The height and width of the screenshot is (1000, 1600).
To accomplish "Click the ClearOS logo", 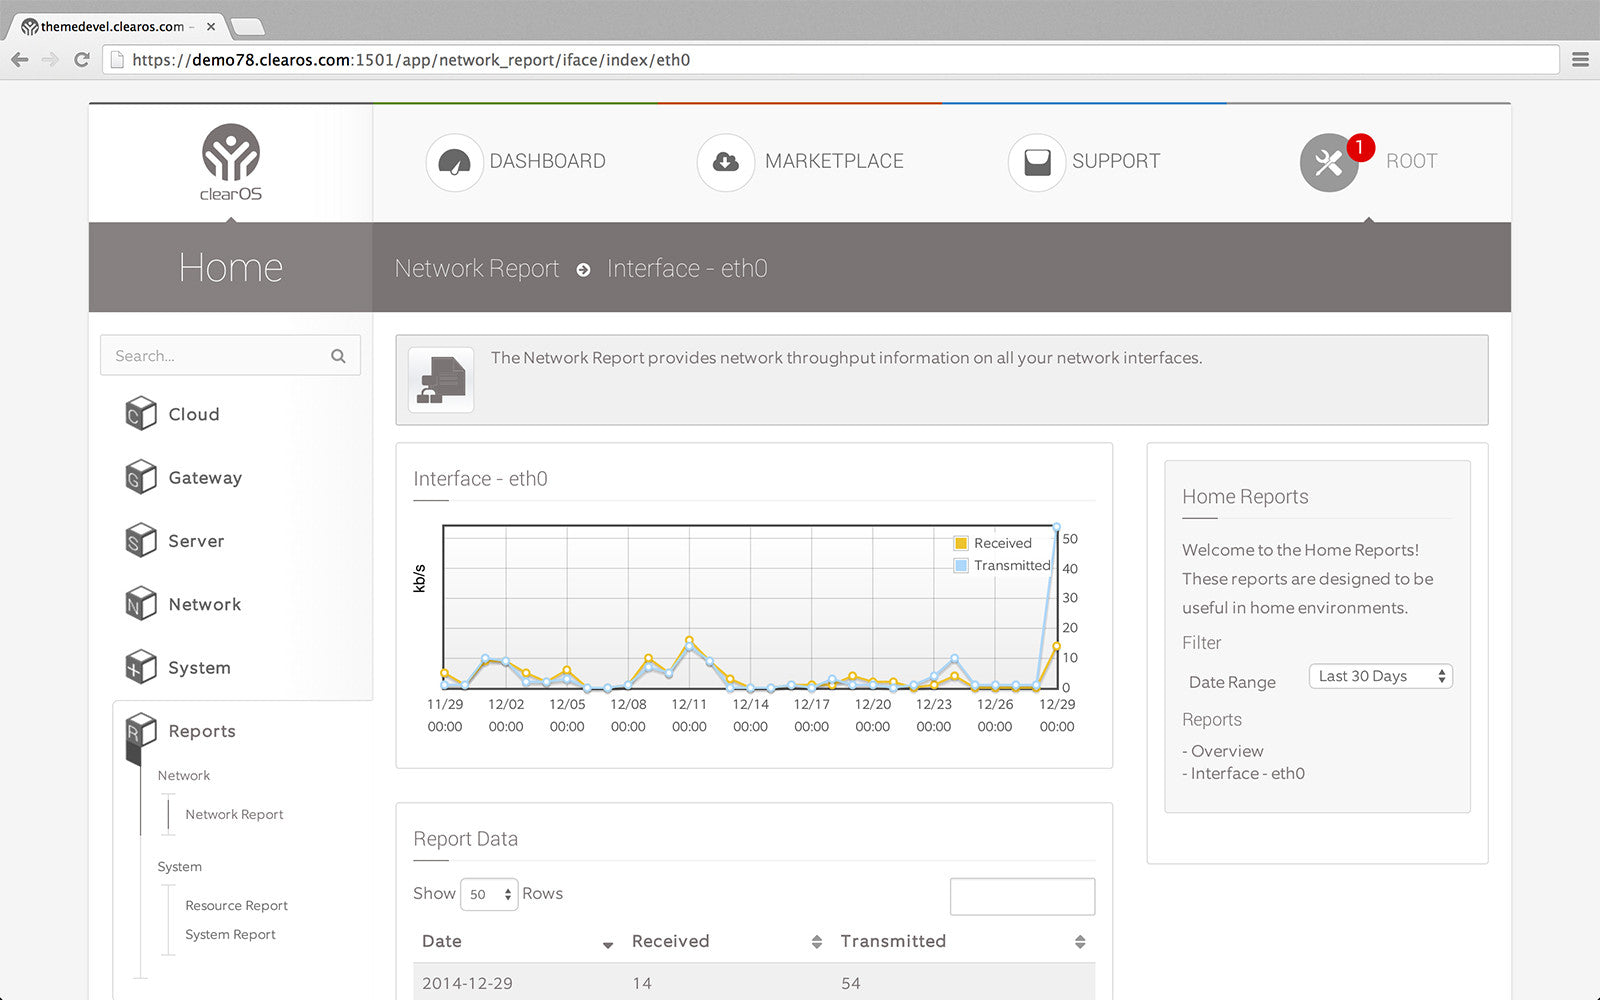I will (231, 162).
